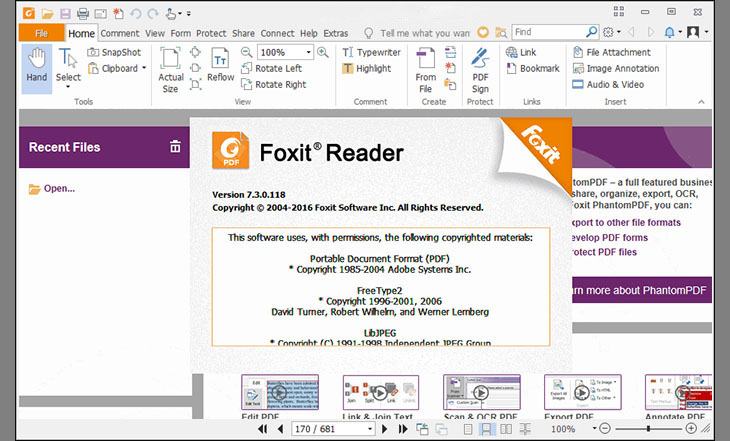Click the magnifier in Find box

591,32
